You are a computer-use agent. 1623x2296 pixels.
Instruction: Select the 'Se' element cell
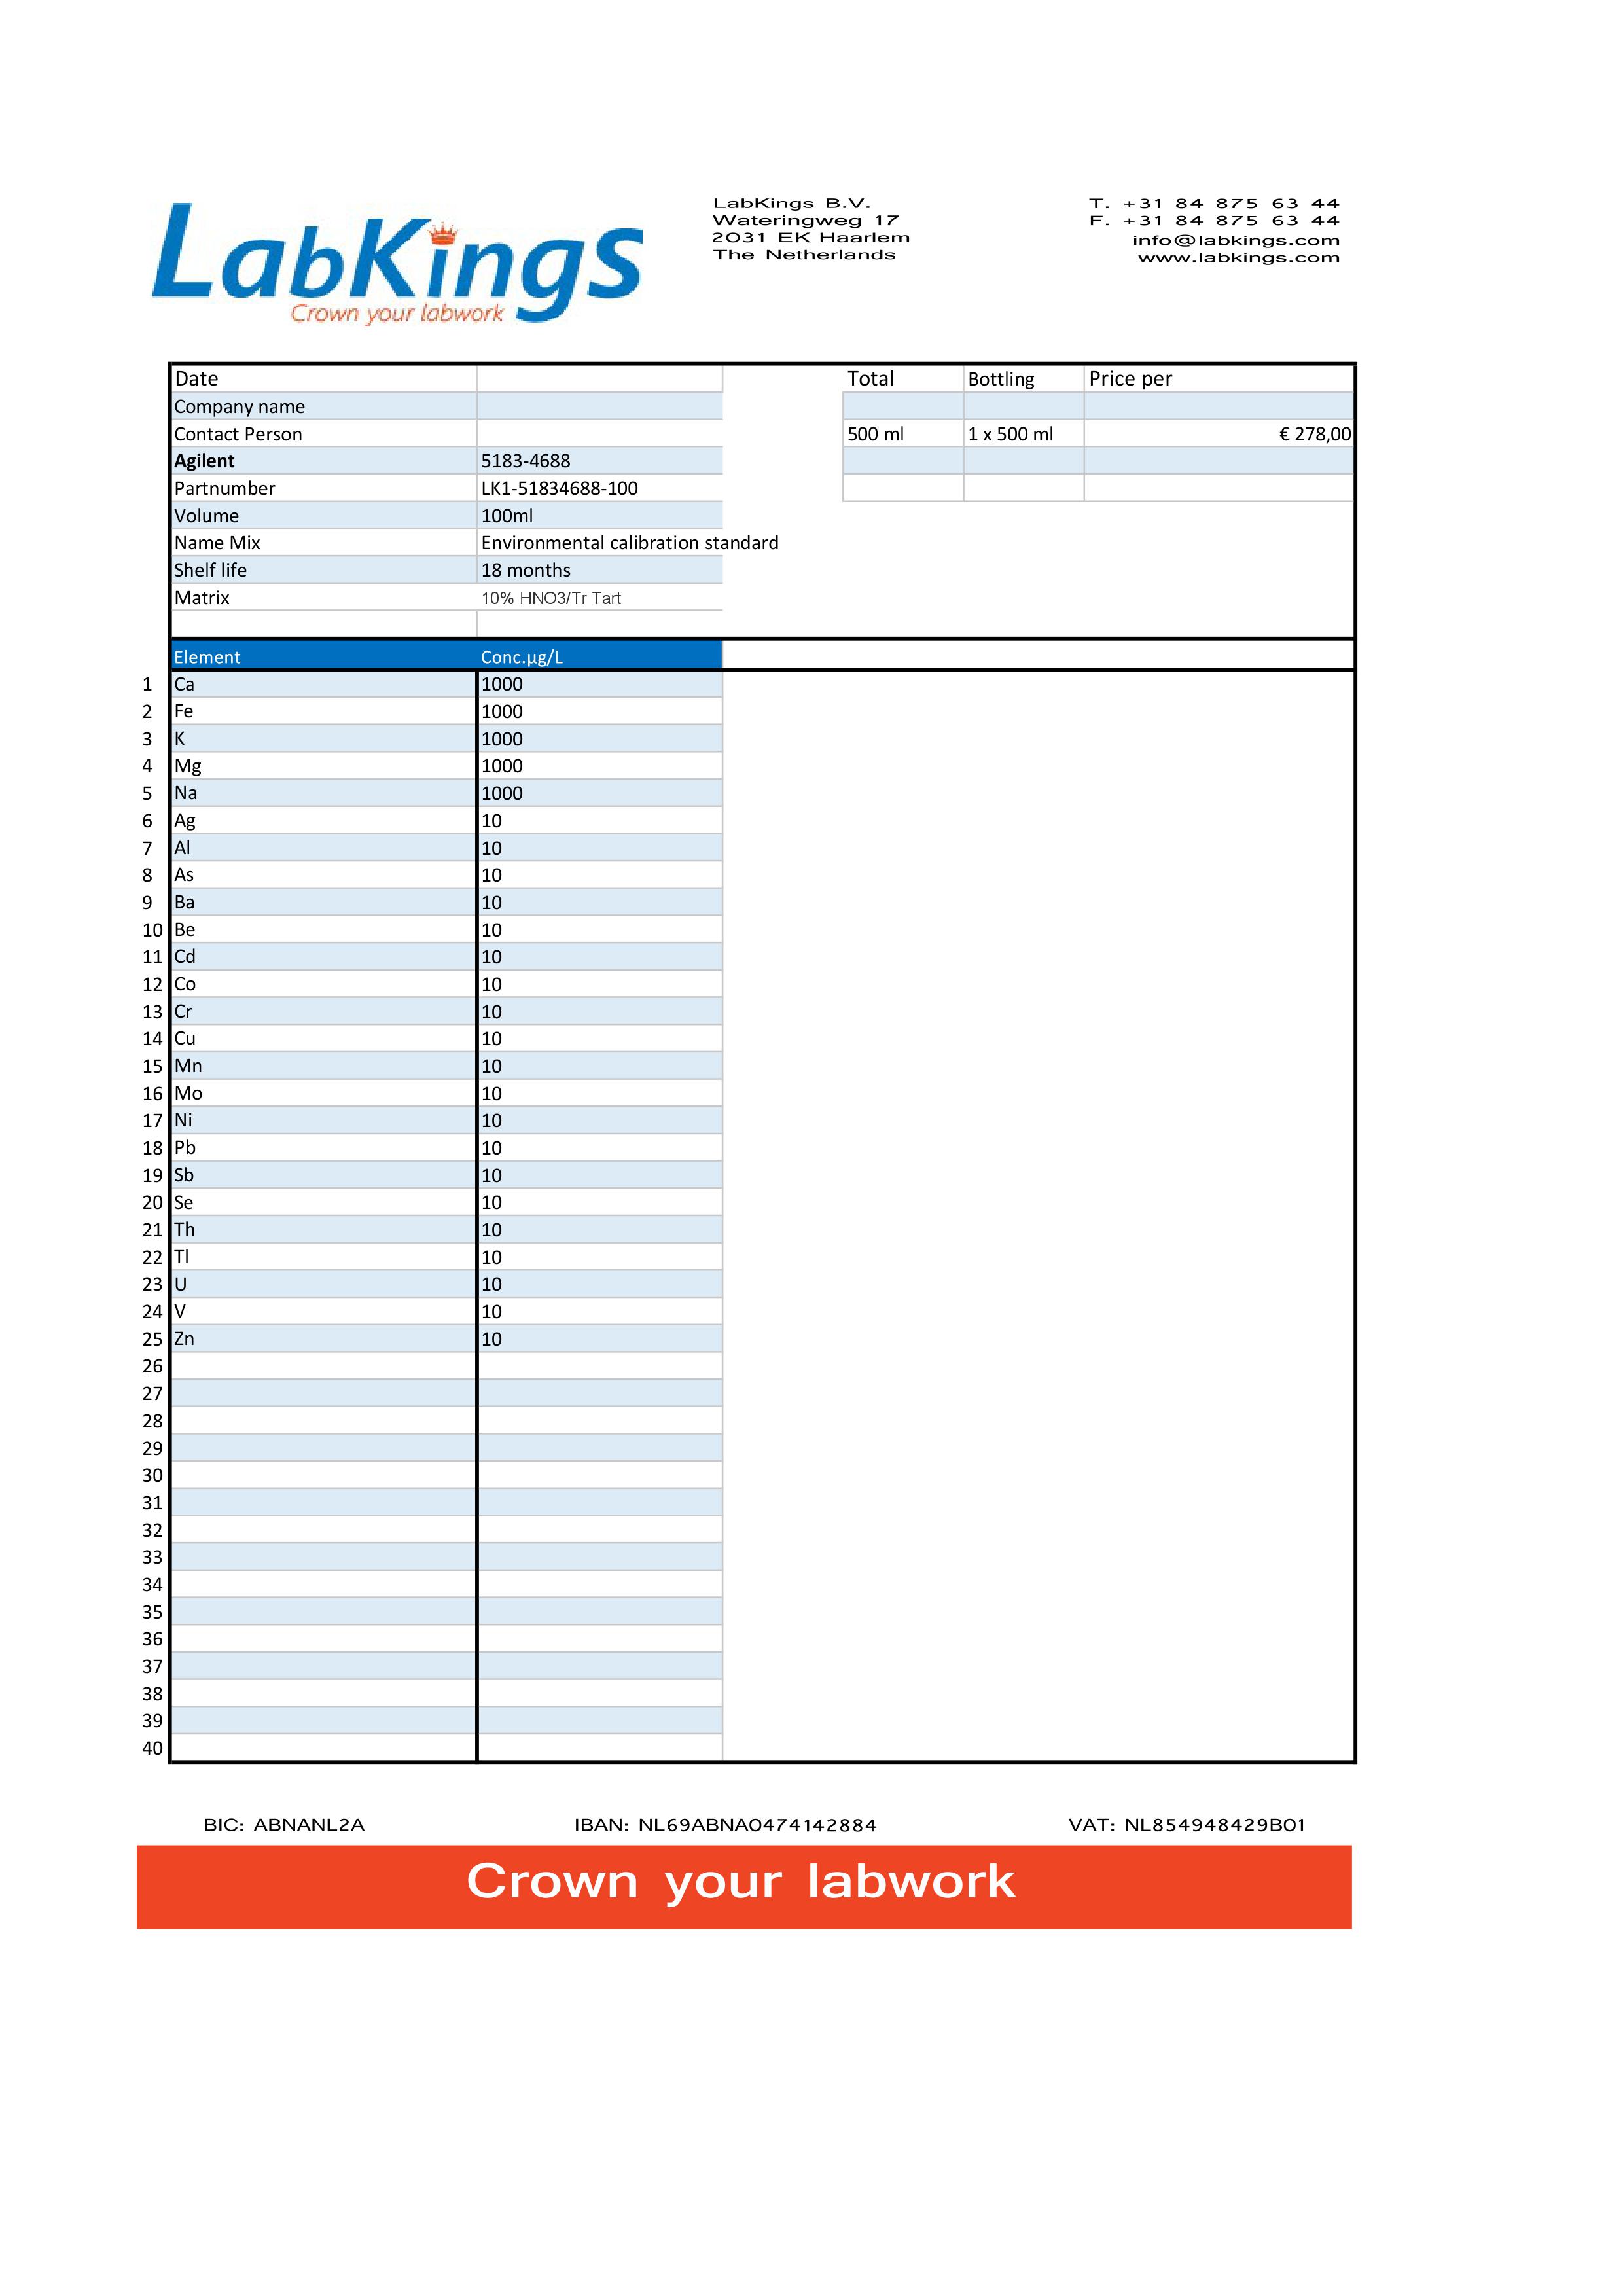pos(323,1202)
